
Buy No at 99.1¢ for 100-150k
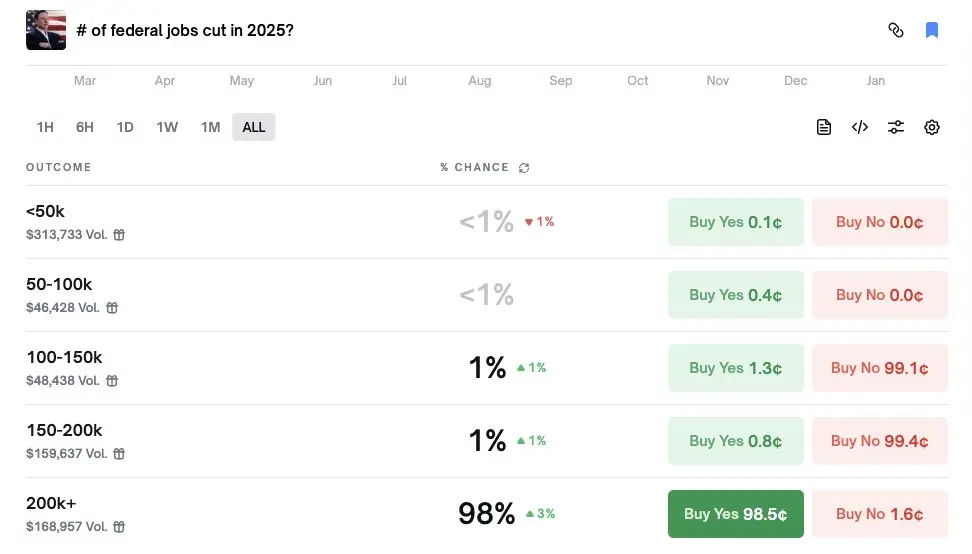879,368
